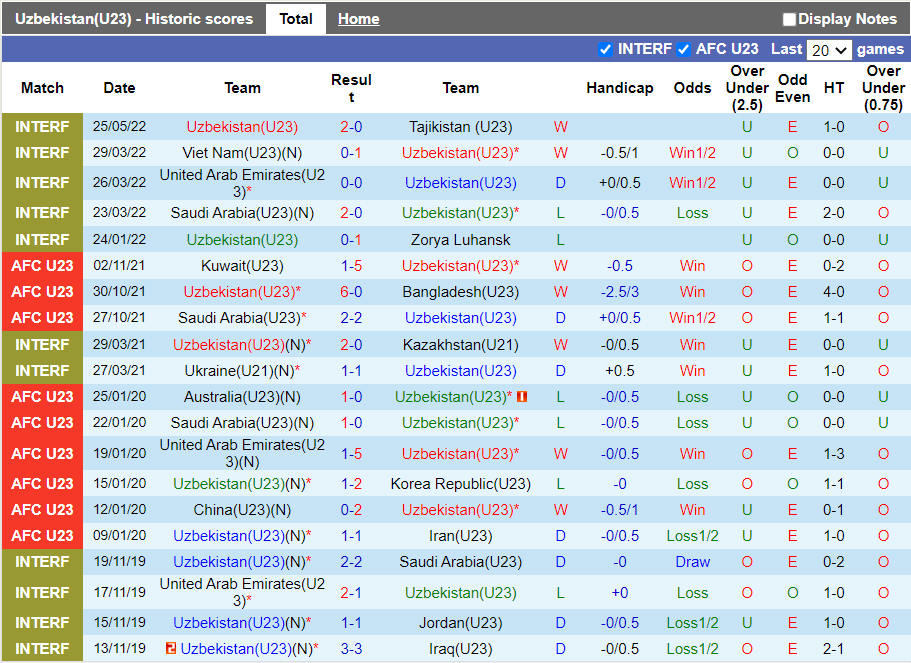Click Australia(U23)(N) team name
Image resolution: width=911 pixels, height=663 pixels.
(242, 397)
